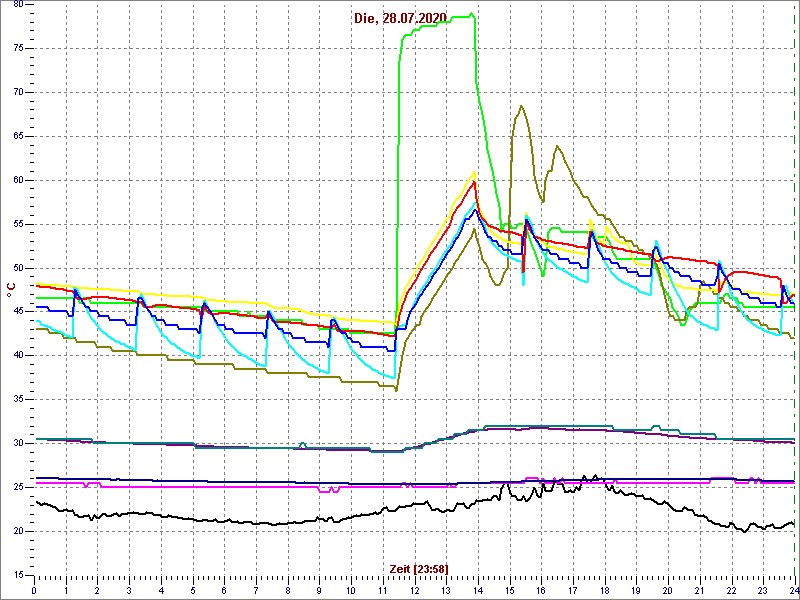Click hour 22 on the time axis
This screenshot has width=800, height=600.
tap(732, 590)
